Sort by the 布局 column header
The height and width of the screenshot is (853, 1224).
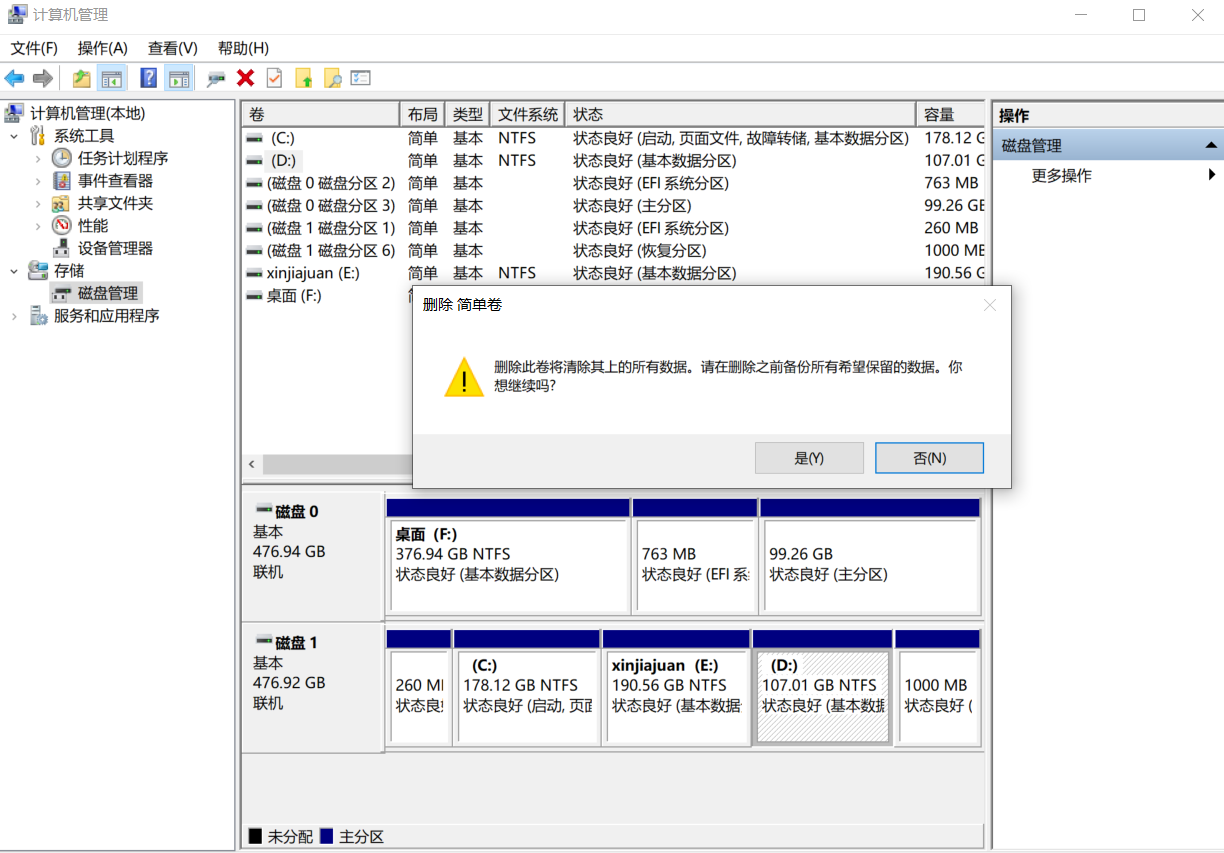coord(423,114)
